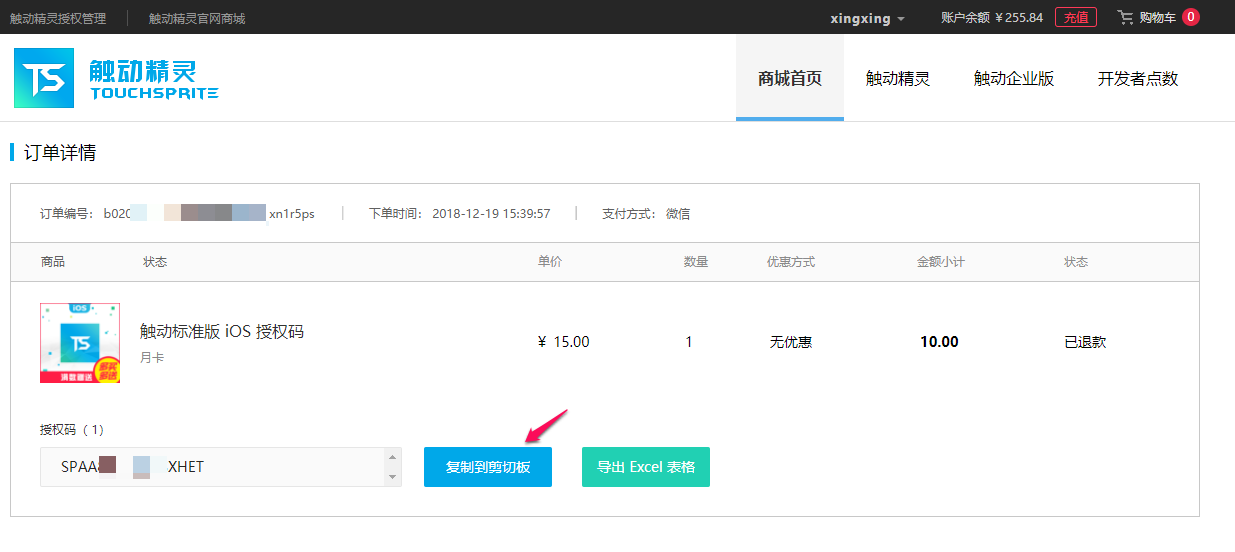Click the 订单编号 order number text
Image resolution: width=1235 pixels, height=552 pixels.
click(177, 214)
